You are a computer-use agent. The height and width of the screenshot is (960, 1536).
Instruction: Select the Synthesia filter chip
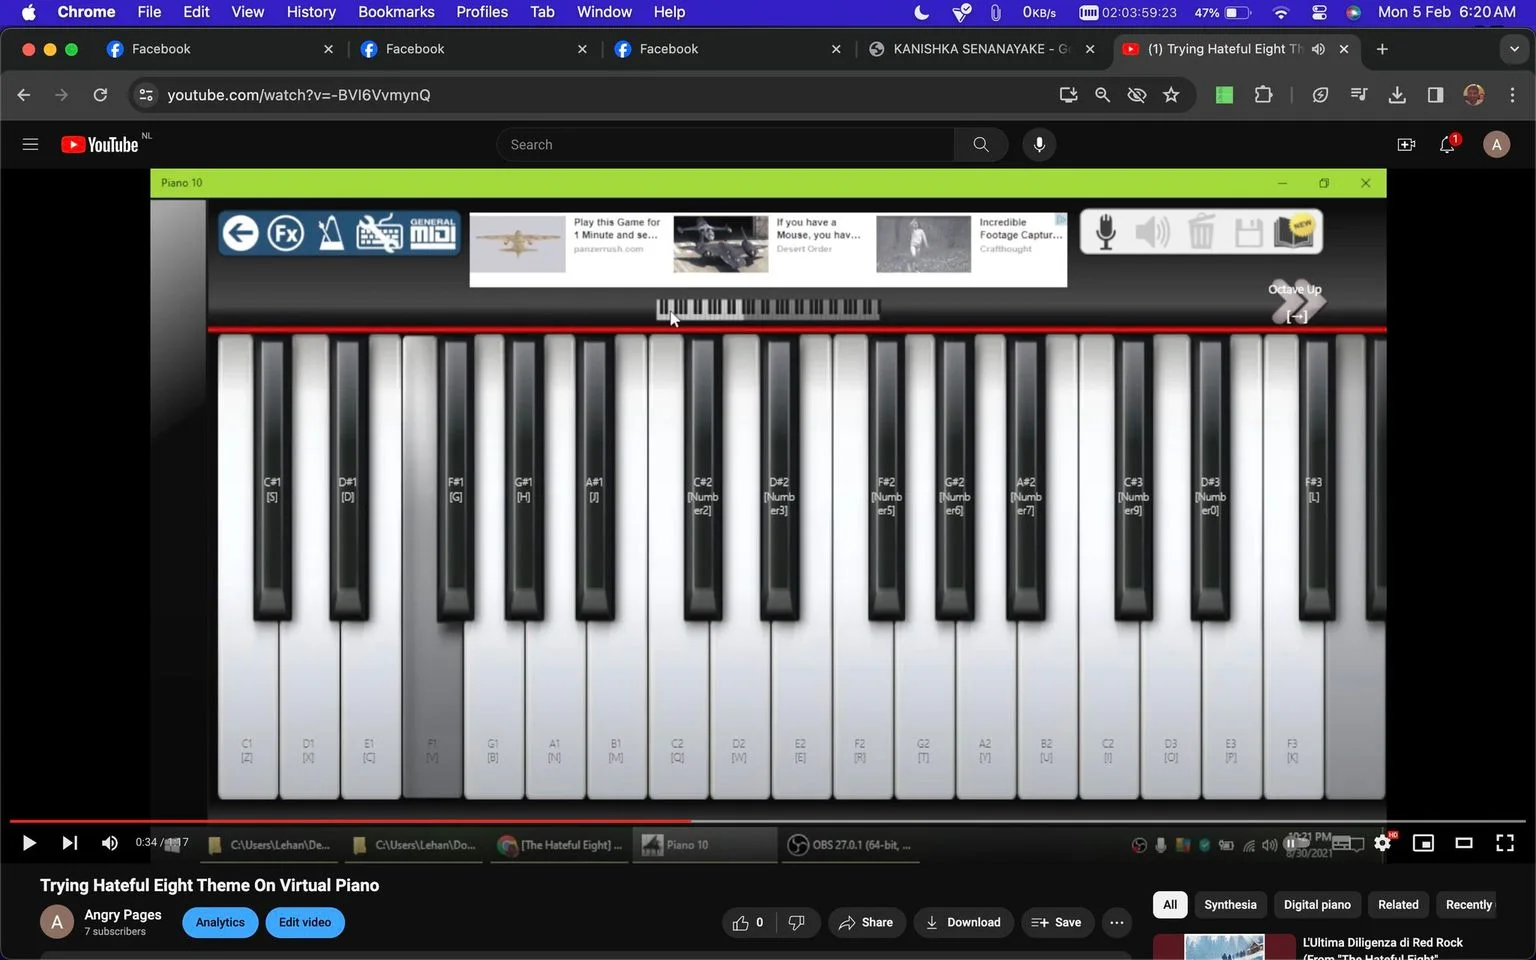pos(1230,904)
